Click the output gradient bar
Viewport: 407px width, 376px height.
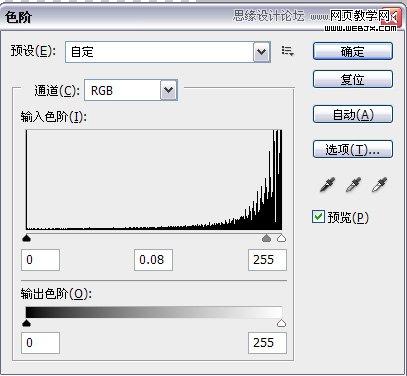point(154,312)
